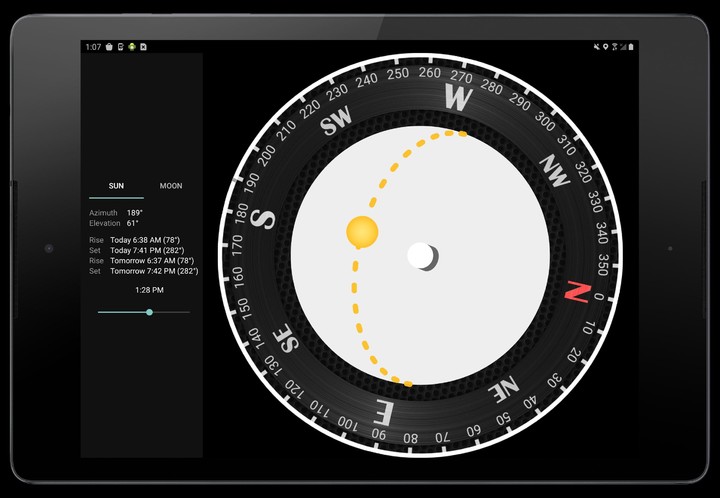Click the NE label on the compass
720x498 pixels.
(503, 389)
